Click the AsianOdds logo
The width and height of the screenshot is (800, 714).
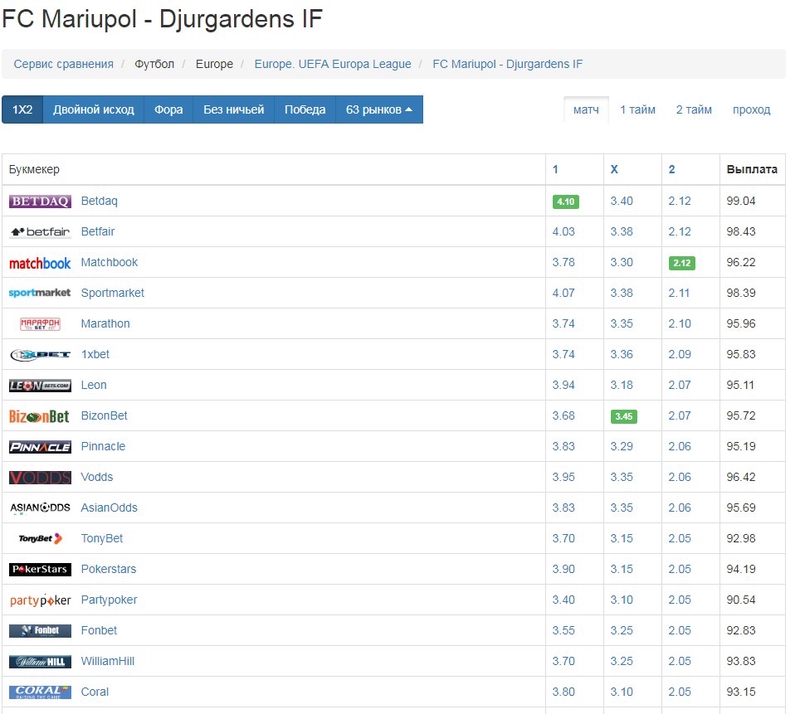point(40,508)
